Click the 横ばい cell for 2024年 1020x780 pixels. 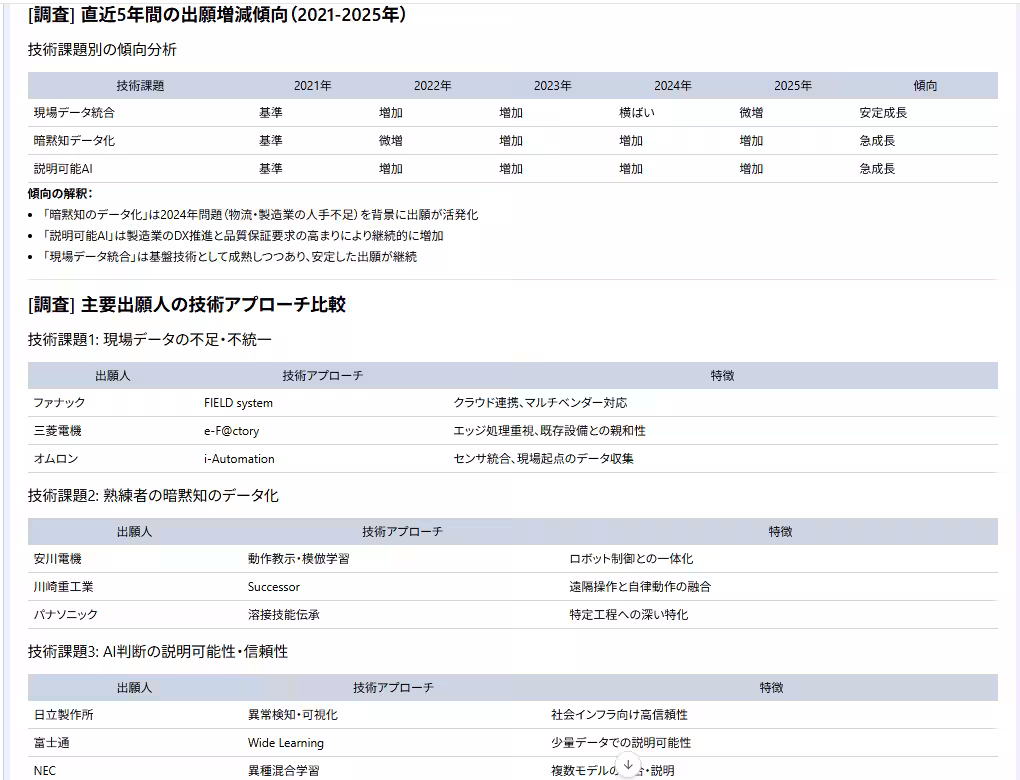coord(637,113)
